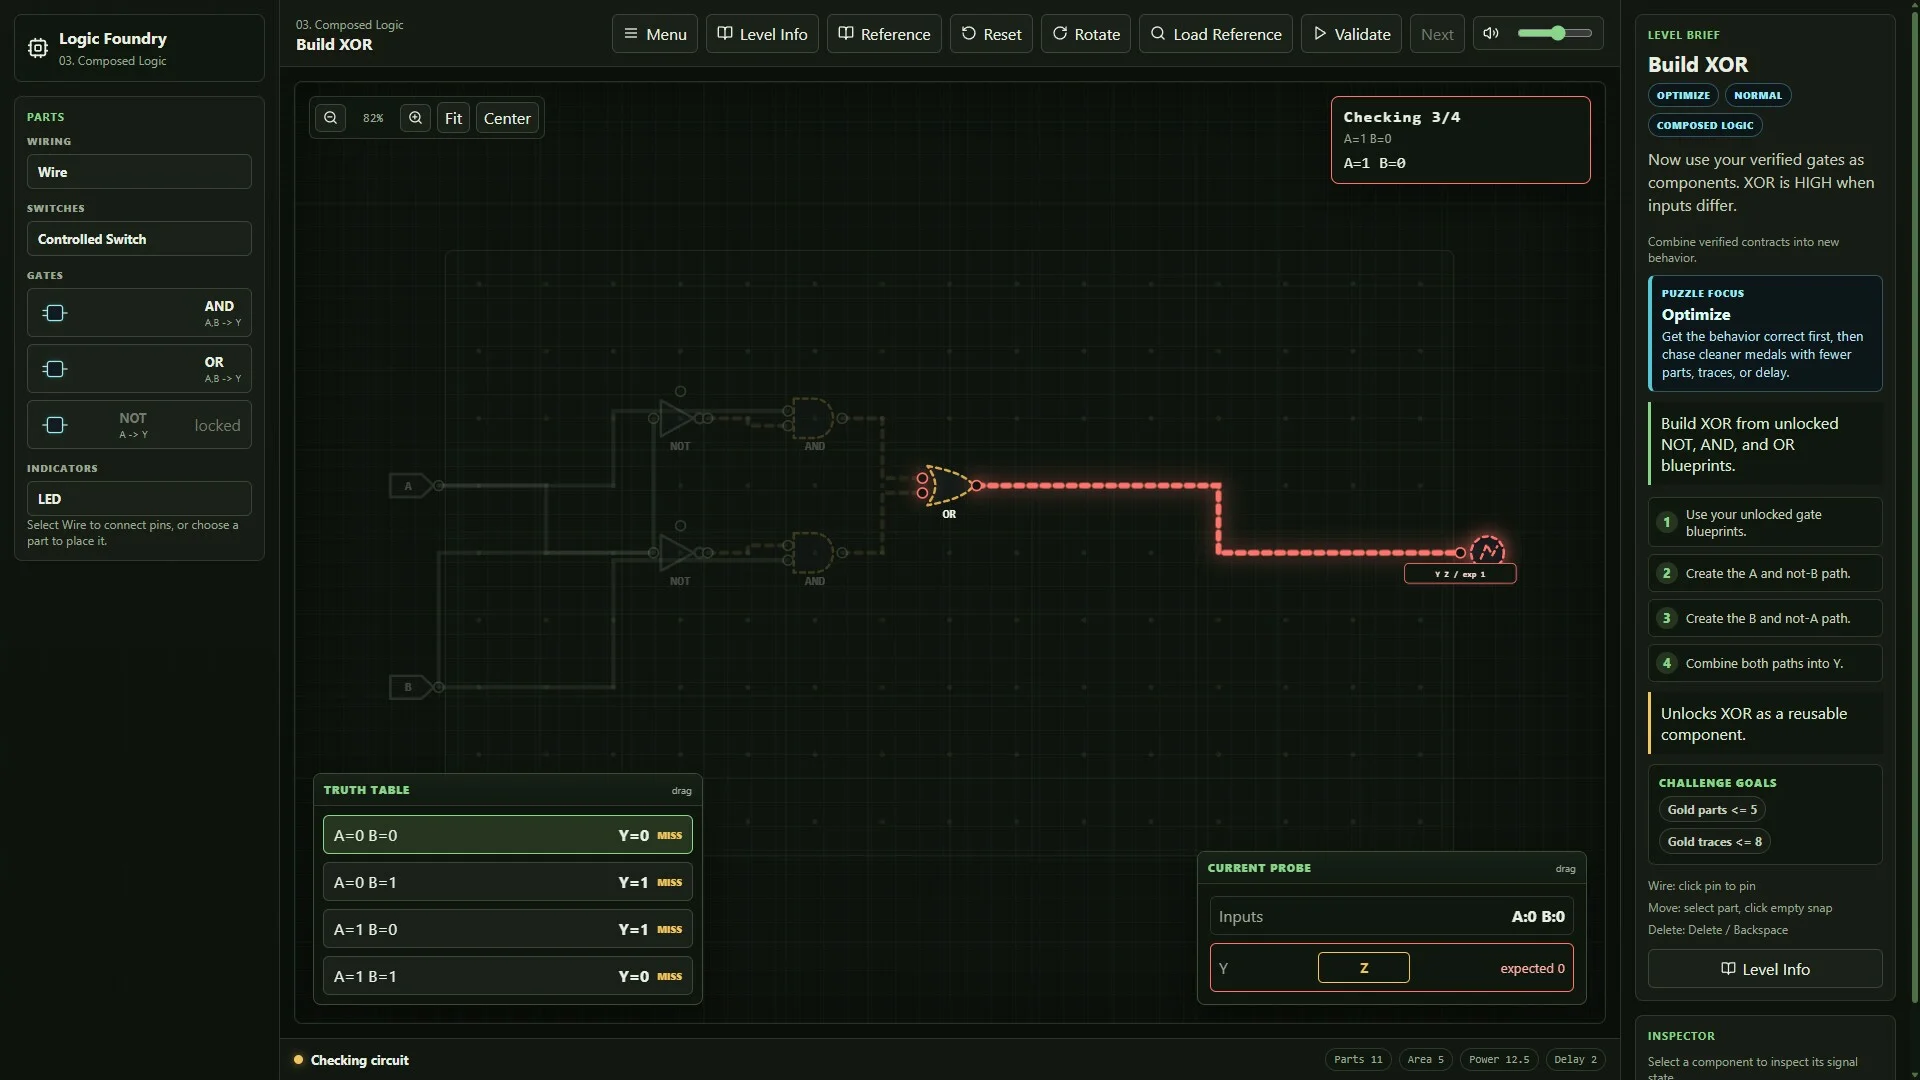Center the canvas view
1920x1080 pixels.
pos(507,118)
